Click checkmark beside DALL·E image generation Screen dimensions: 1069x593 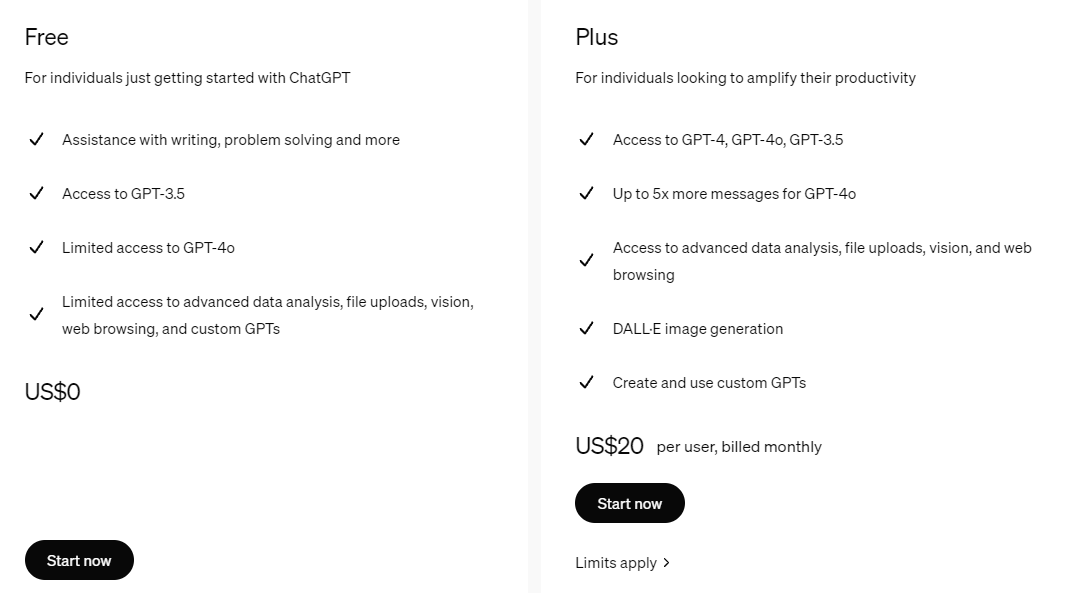point(586,329)
